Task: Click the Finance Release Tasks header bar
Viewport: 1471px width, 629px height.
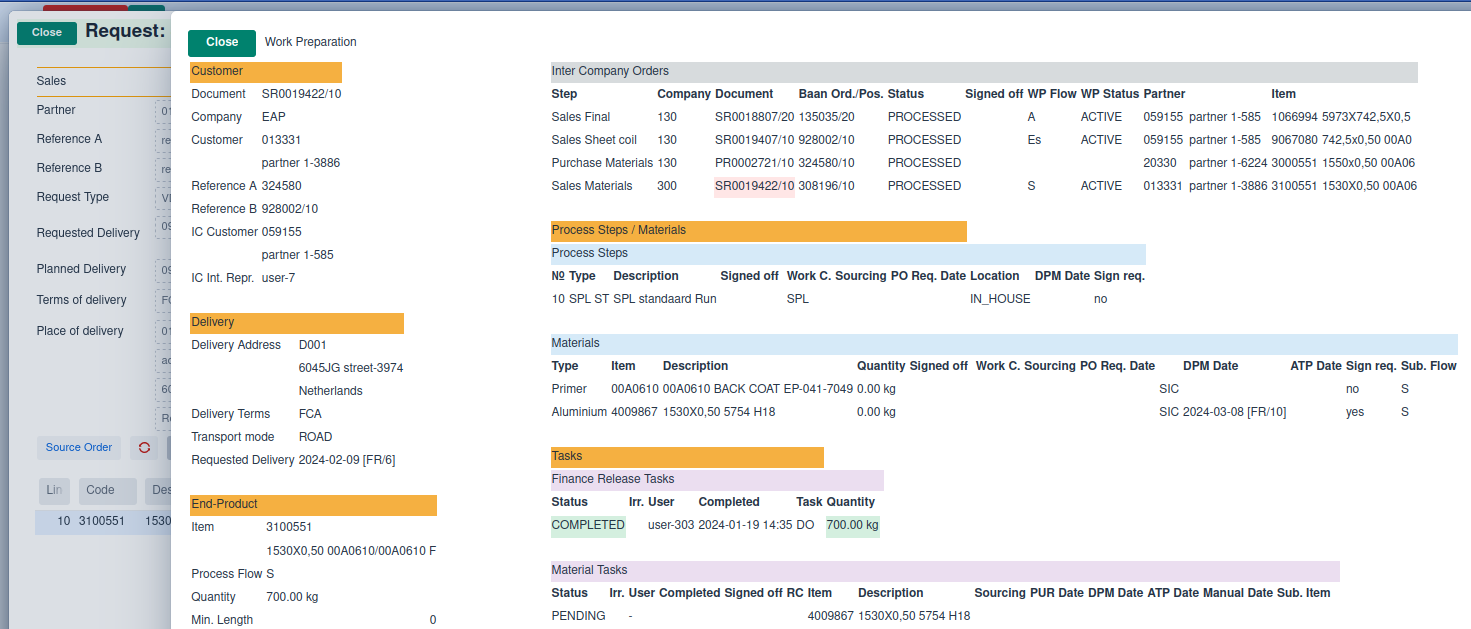Action: 717,480
